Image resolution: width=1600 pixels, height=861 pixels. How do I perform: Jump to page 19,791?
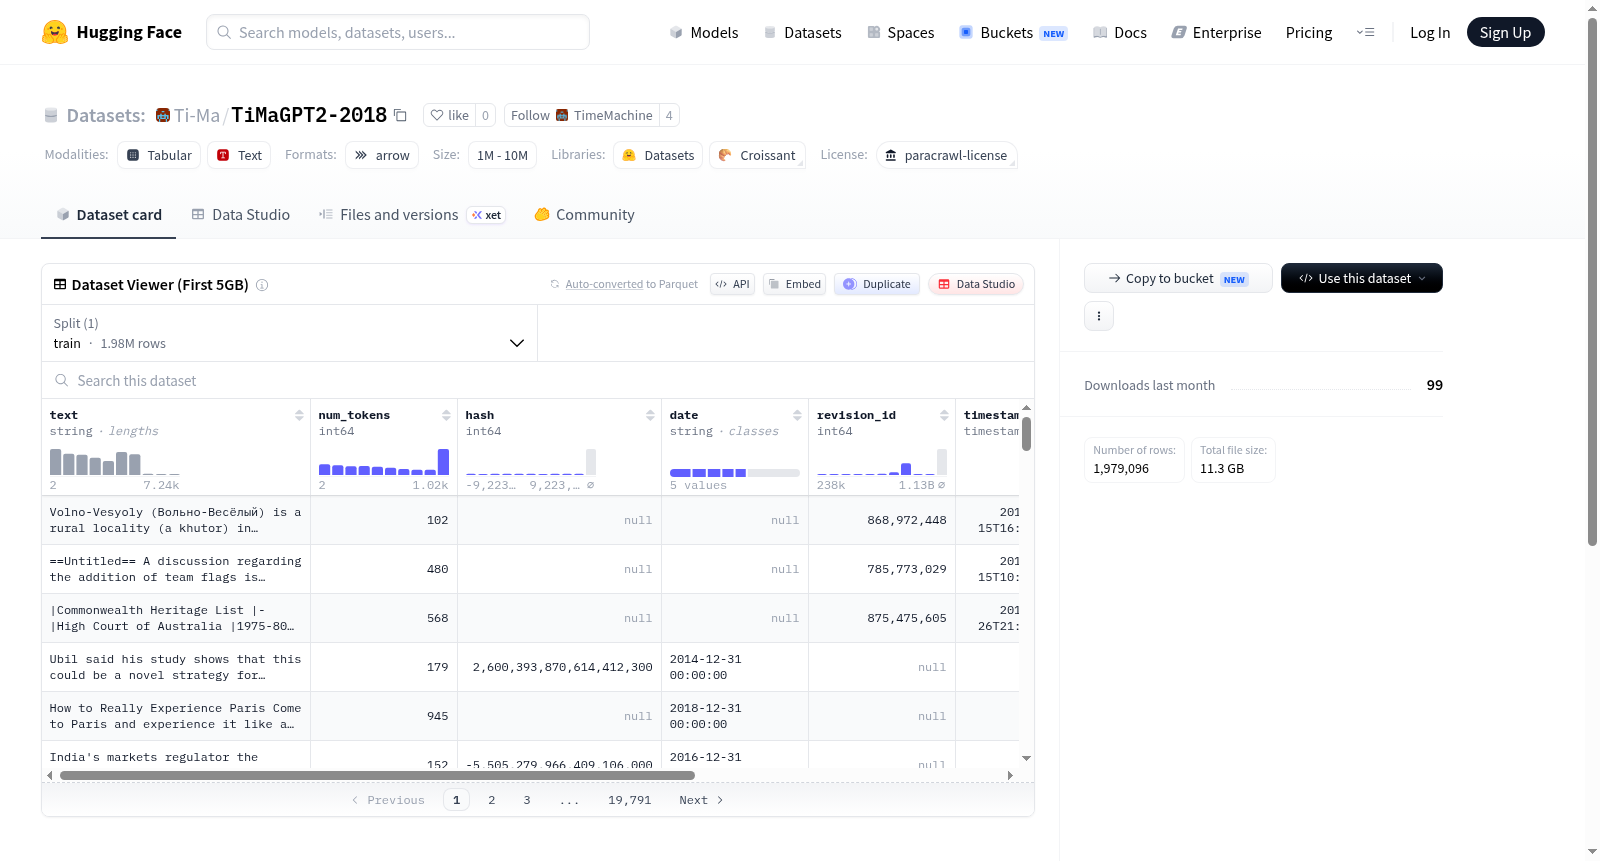coord(630,800)
